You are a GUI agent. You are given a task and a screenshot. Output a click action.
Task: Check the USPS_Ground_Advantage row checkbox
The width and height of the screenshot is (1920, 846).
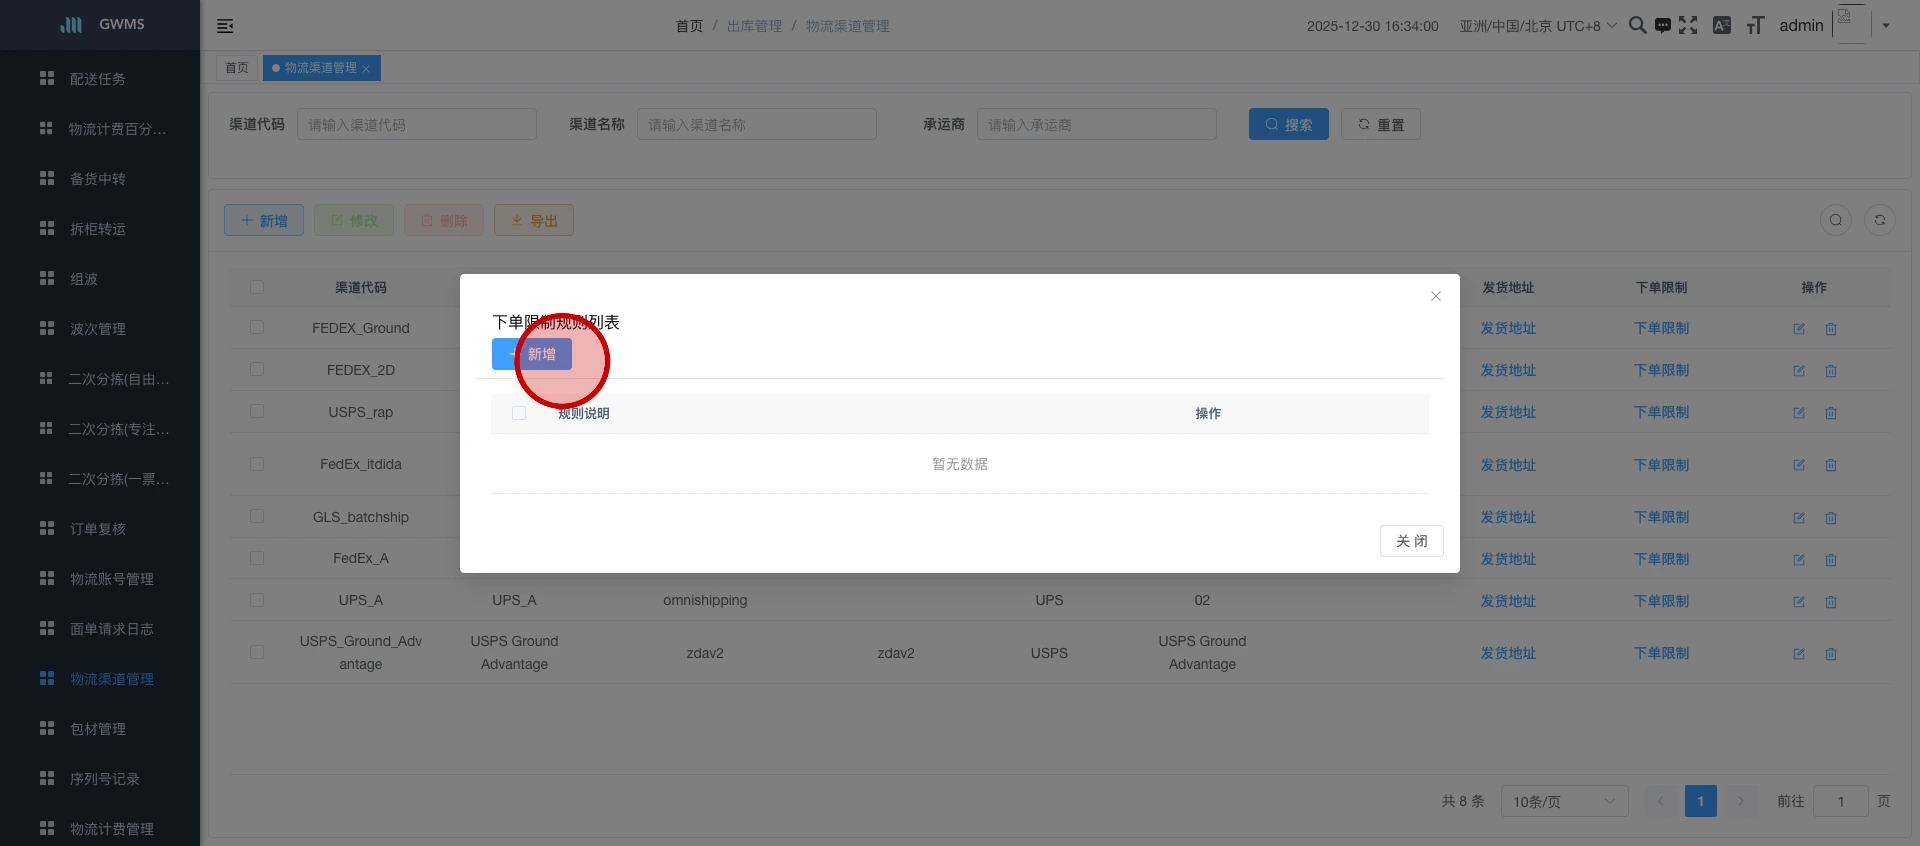click(x=257, y=652)
